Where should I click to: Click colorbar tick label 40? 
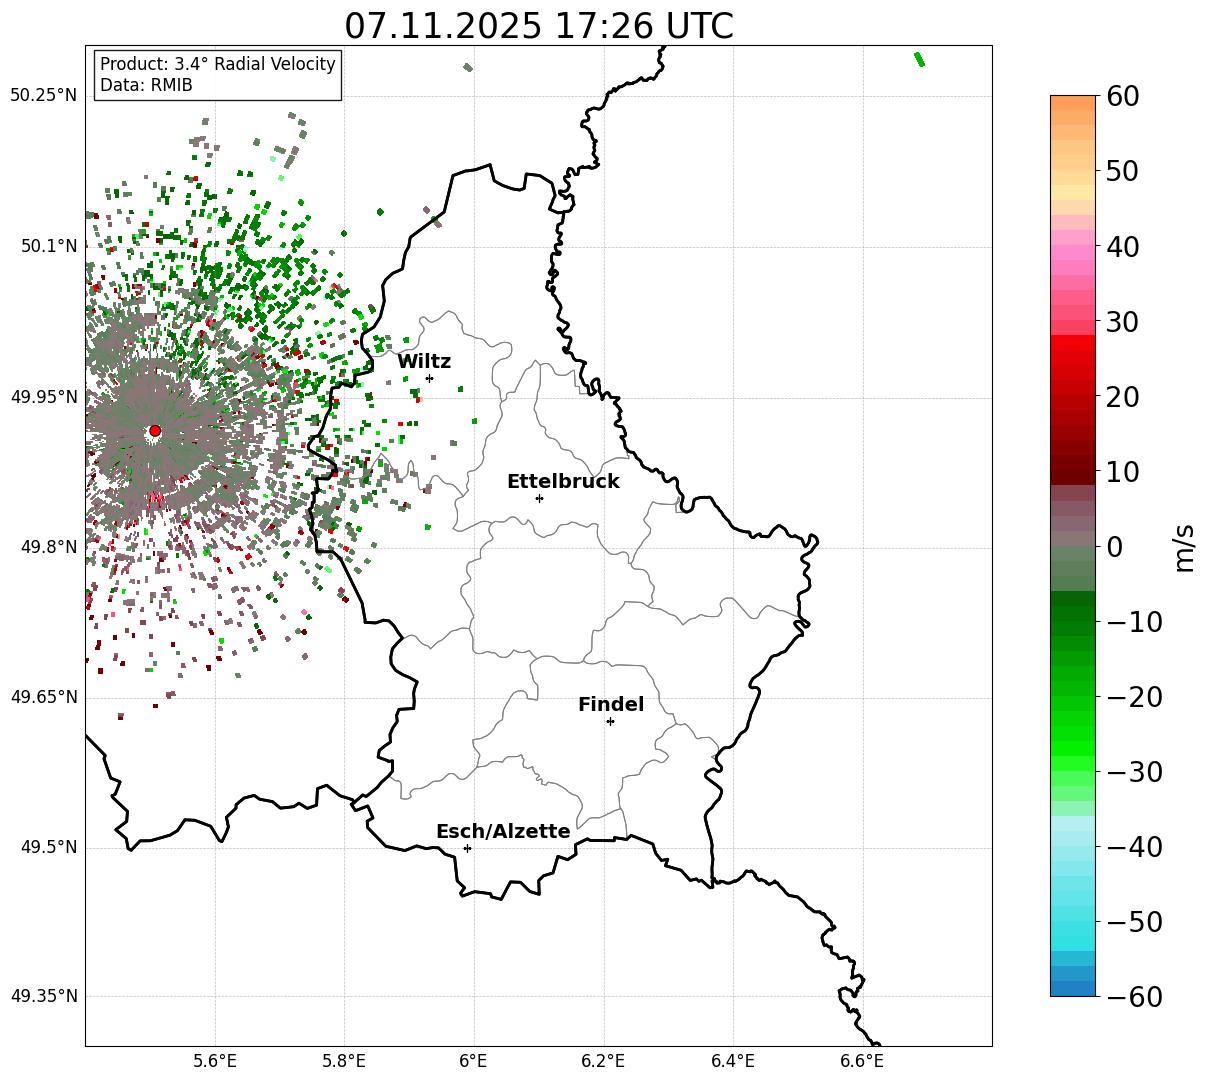point(1123,246)
